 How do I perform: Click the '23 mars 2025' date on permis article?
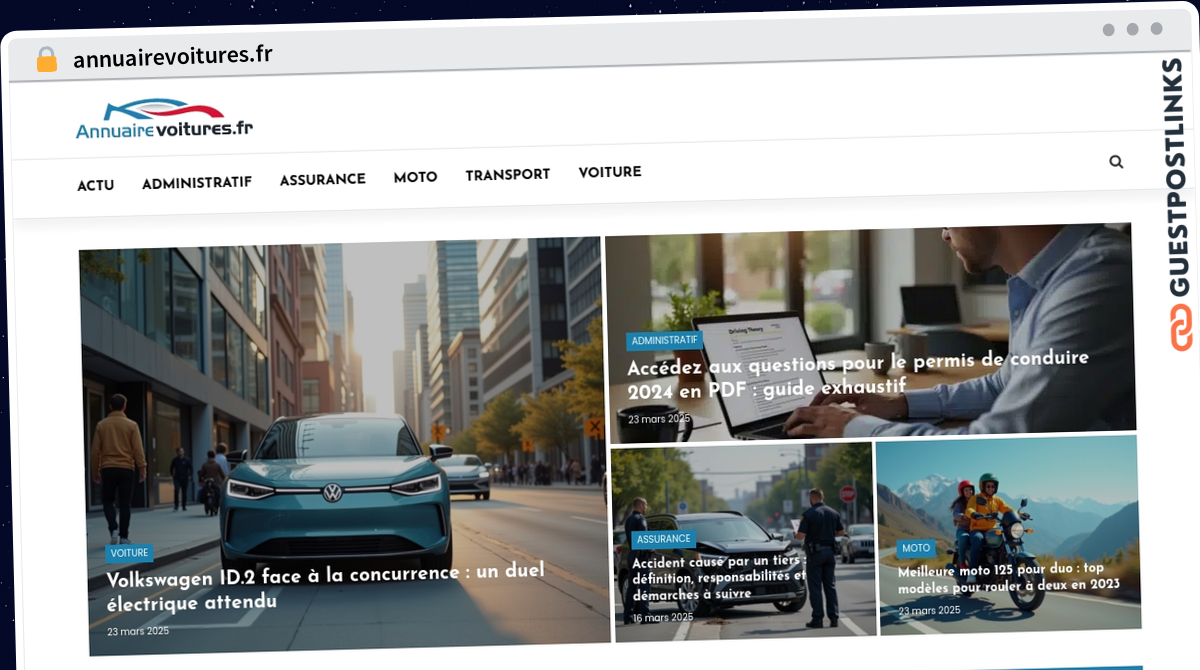point(660,419)
